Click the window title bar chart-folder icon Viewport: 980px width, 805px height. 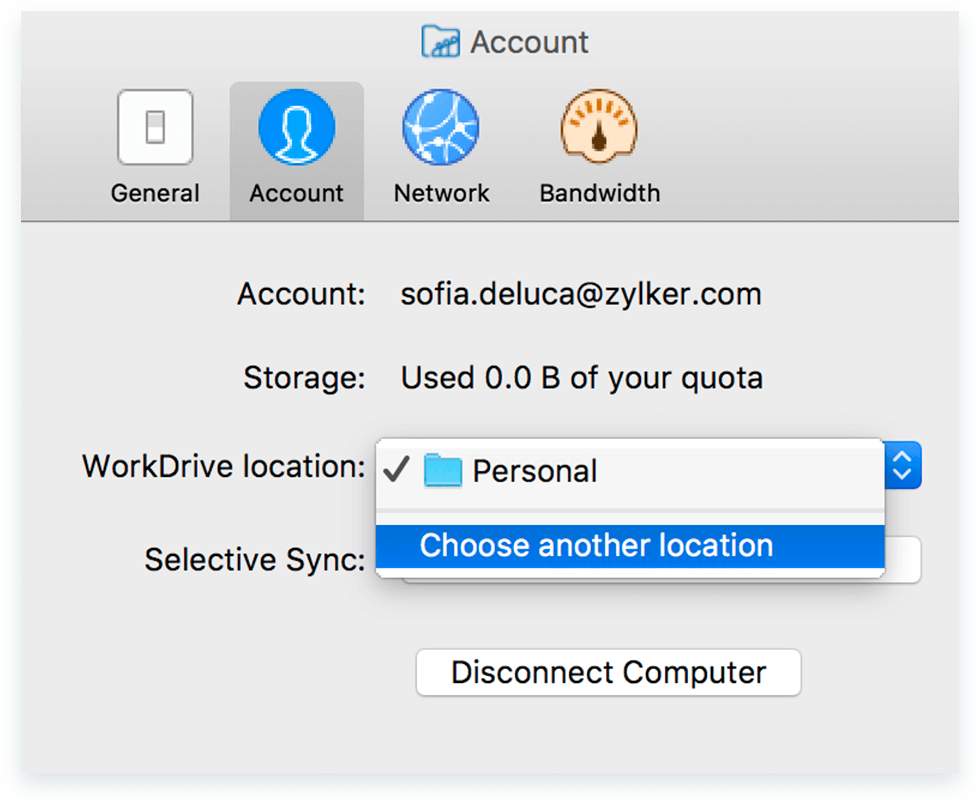tap(440, 42)
